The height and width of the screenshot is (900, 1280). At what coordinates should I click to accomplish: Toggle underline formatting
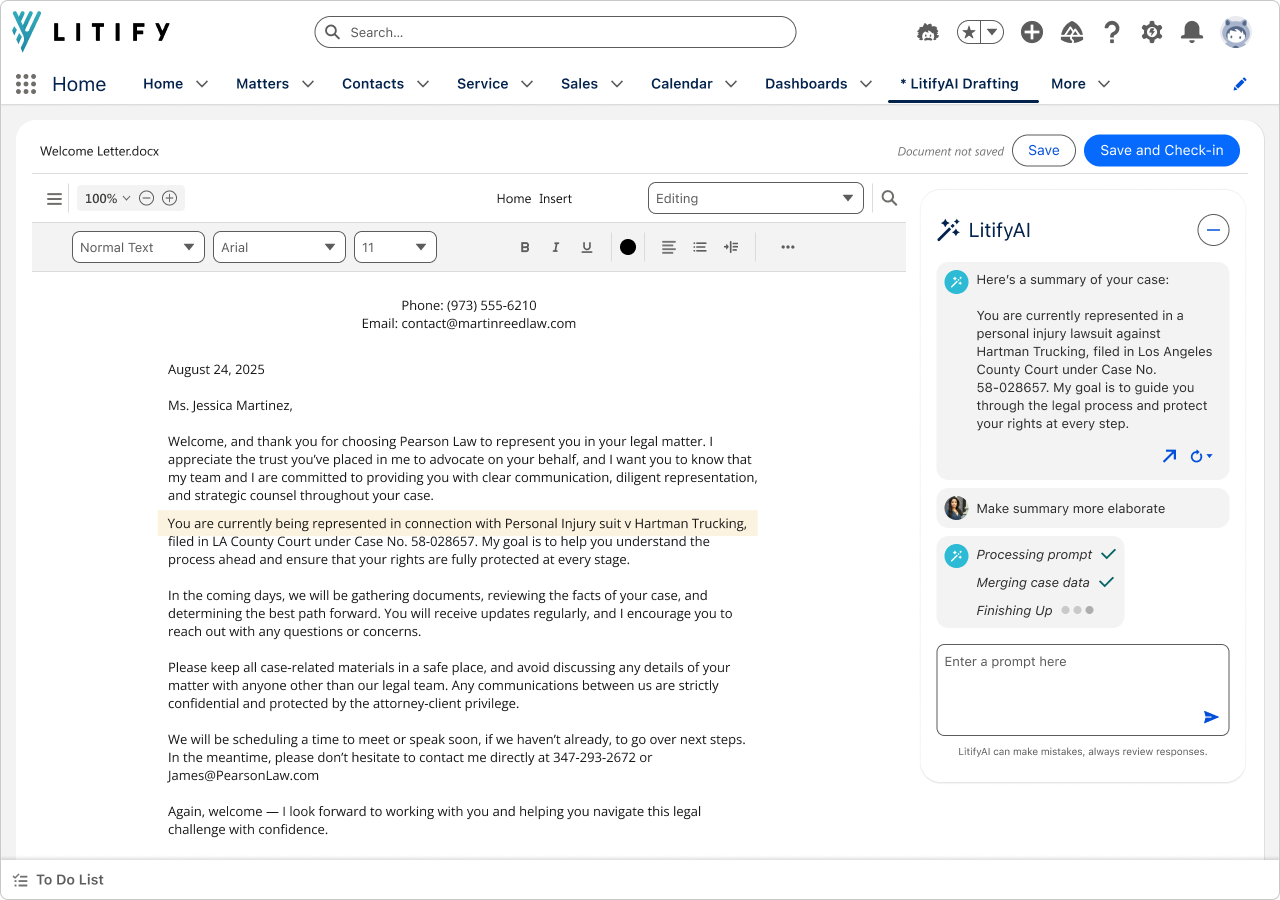[587, 247]
